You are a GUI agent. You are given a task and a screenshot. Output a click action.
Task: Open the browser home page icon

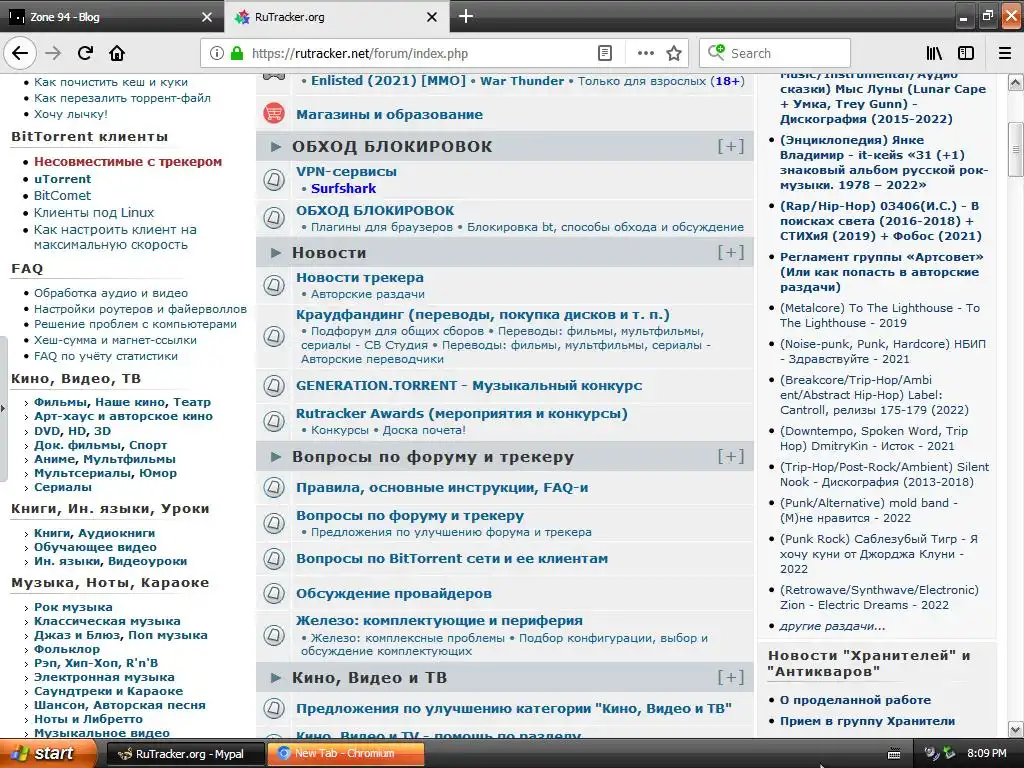coord(117,53)
